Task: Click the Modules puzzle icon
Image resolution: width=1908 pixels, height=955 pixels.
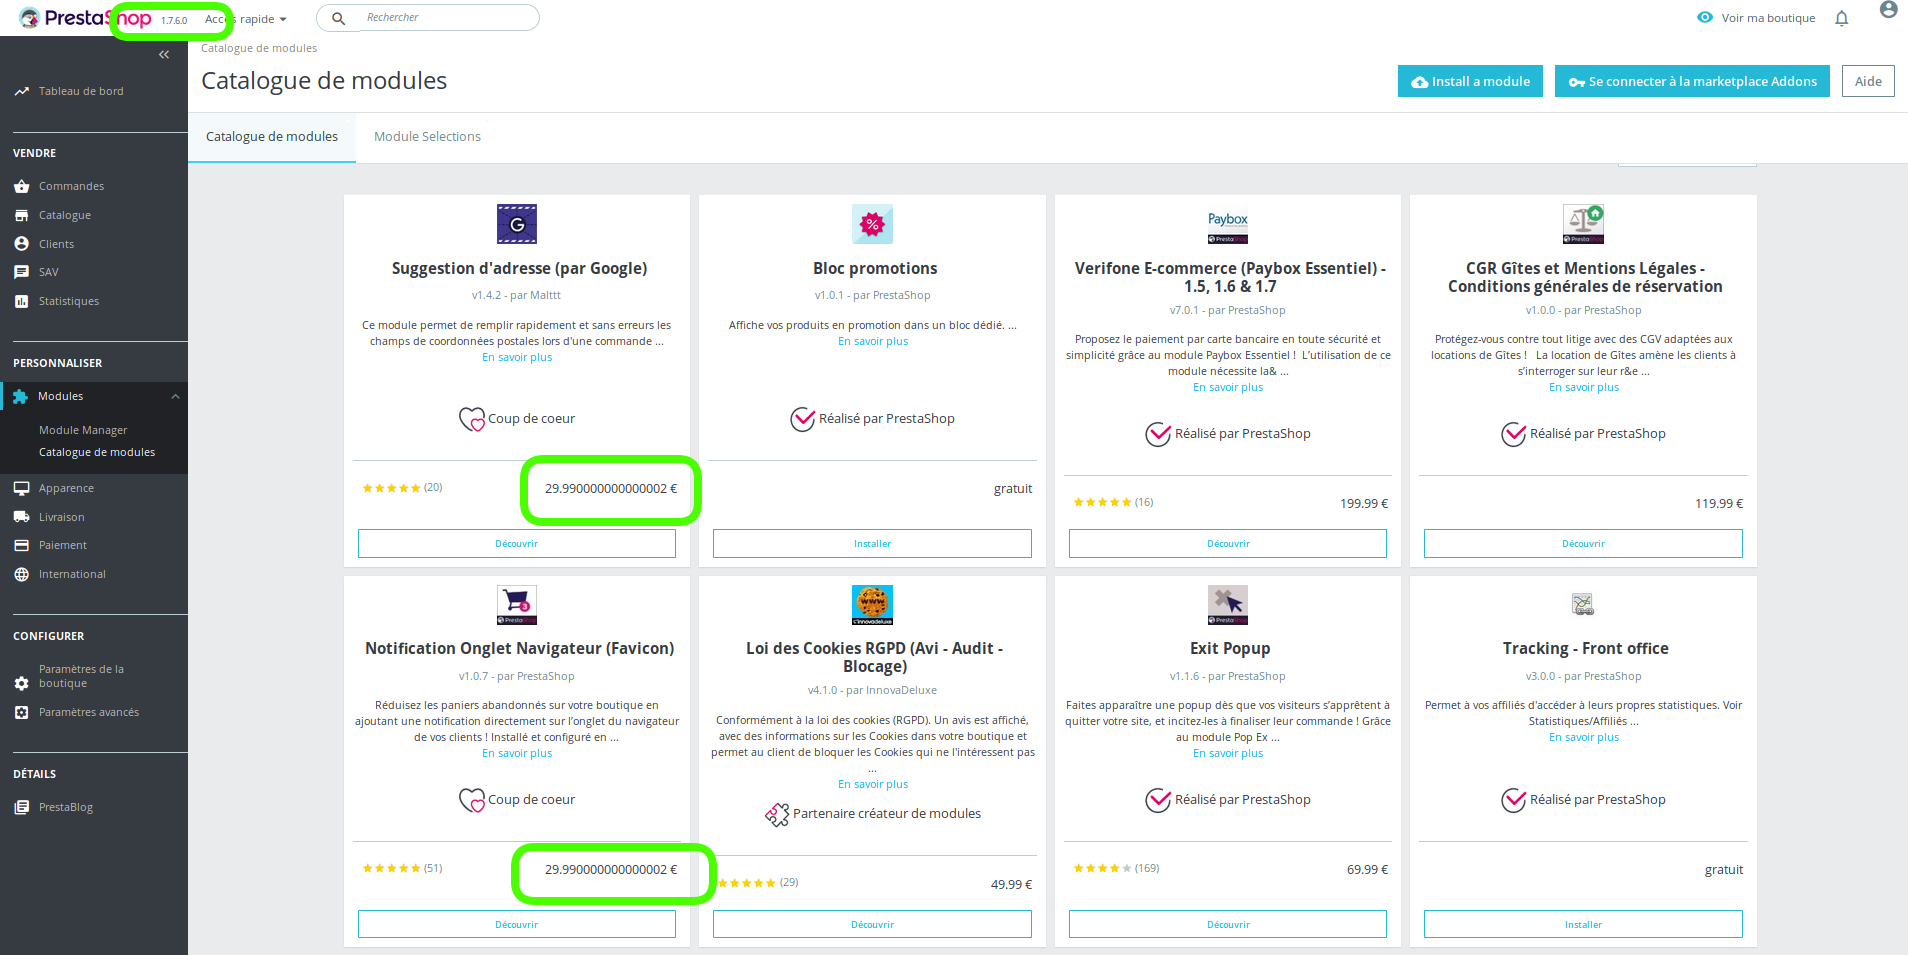Action: click(x=20, y=396)
